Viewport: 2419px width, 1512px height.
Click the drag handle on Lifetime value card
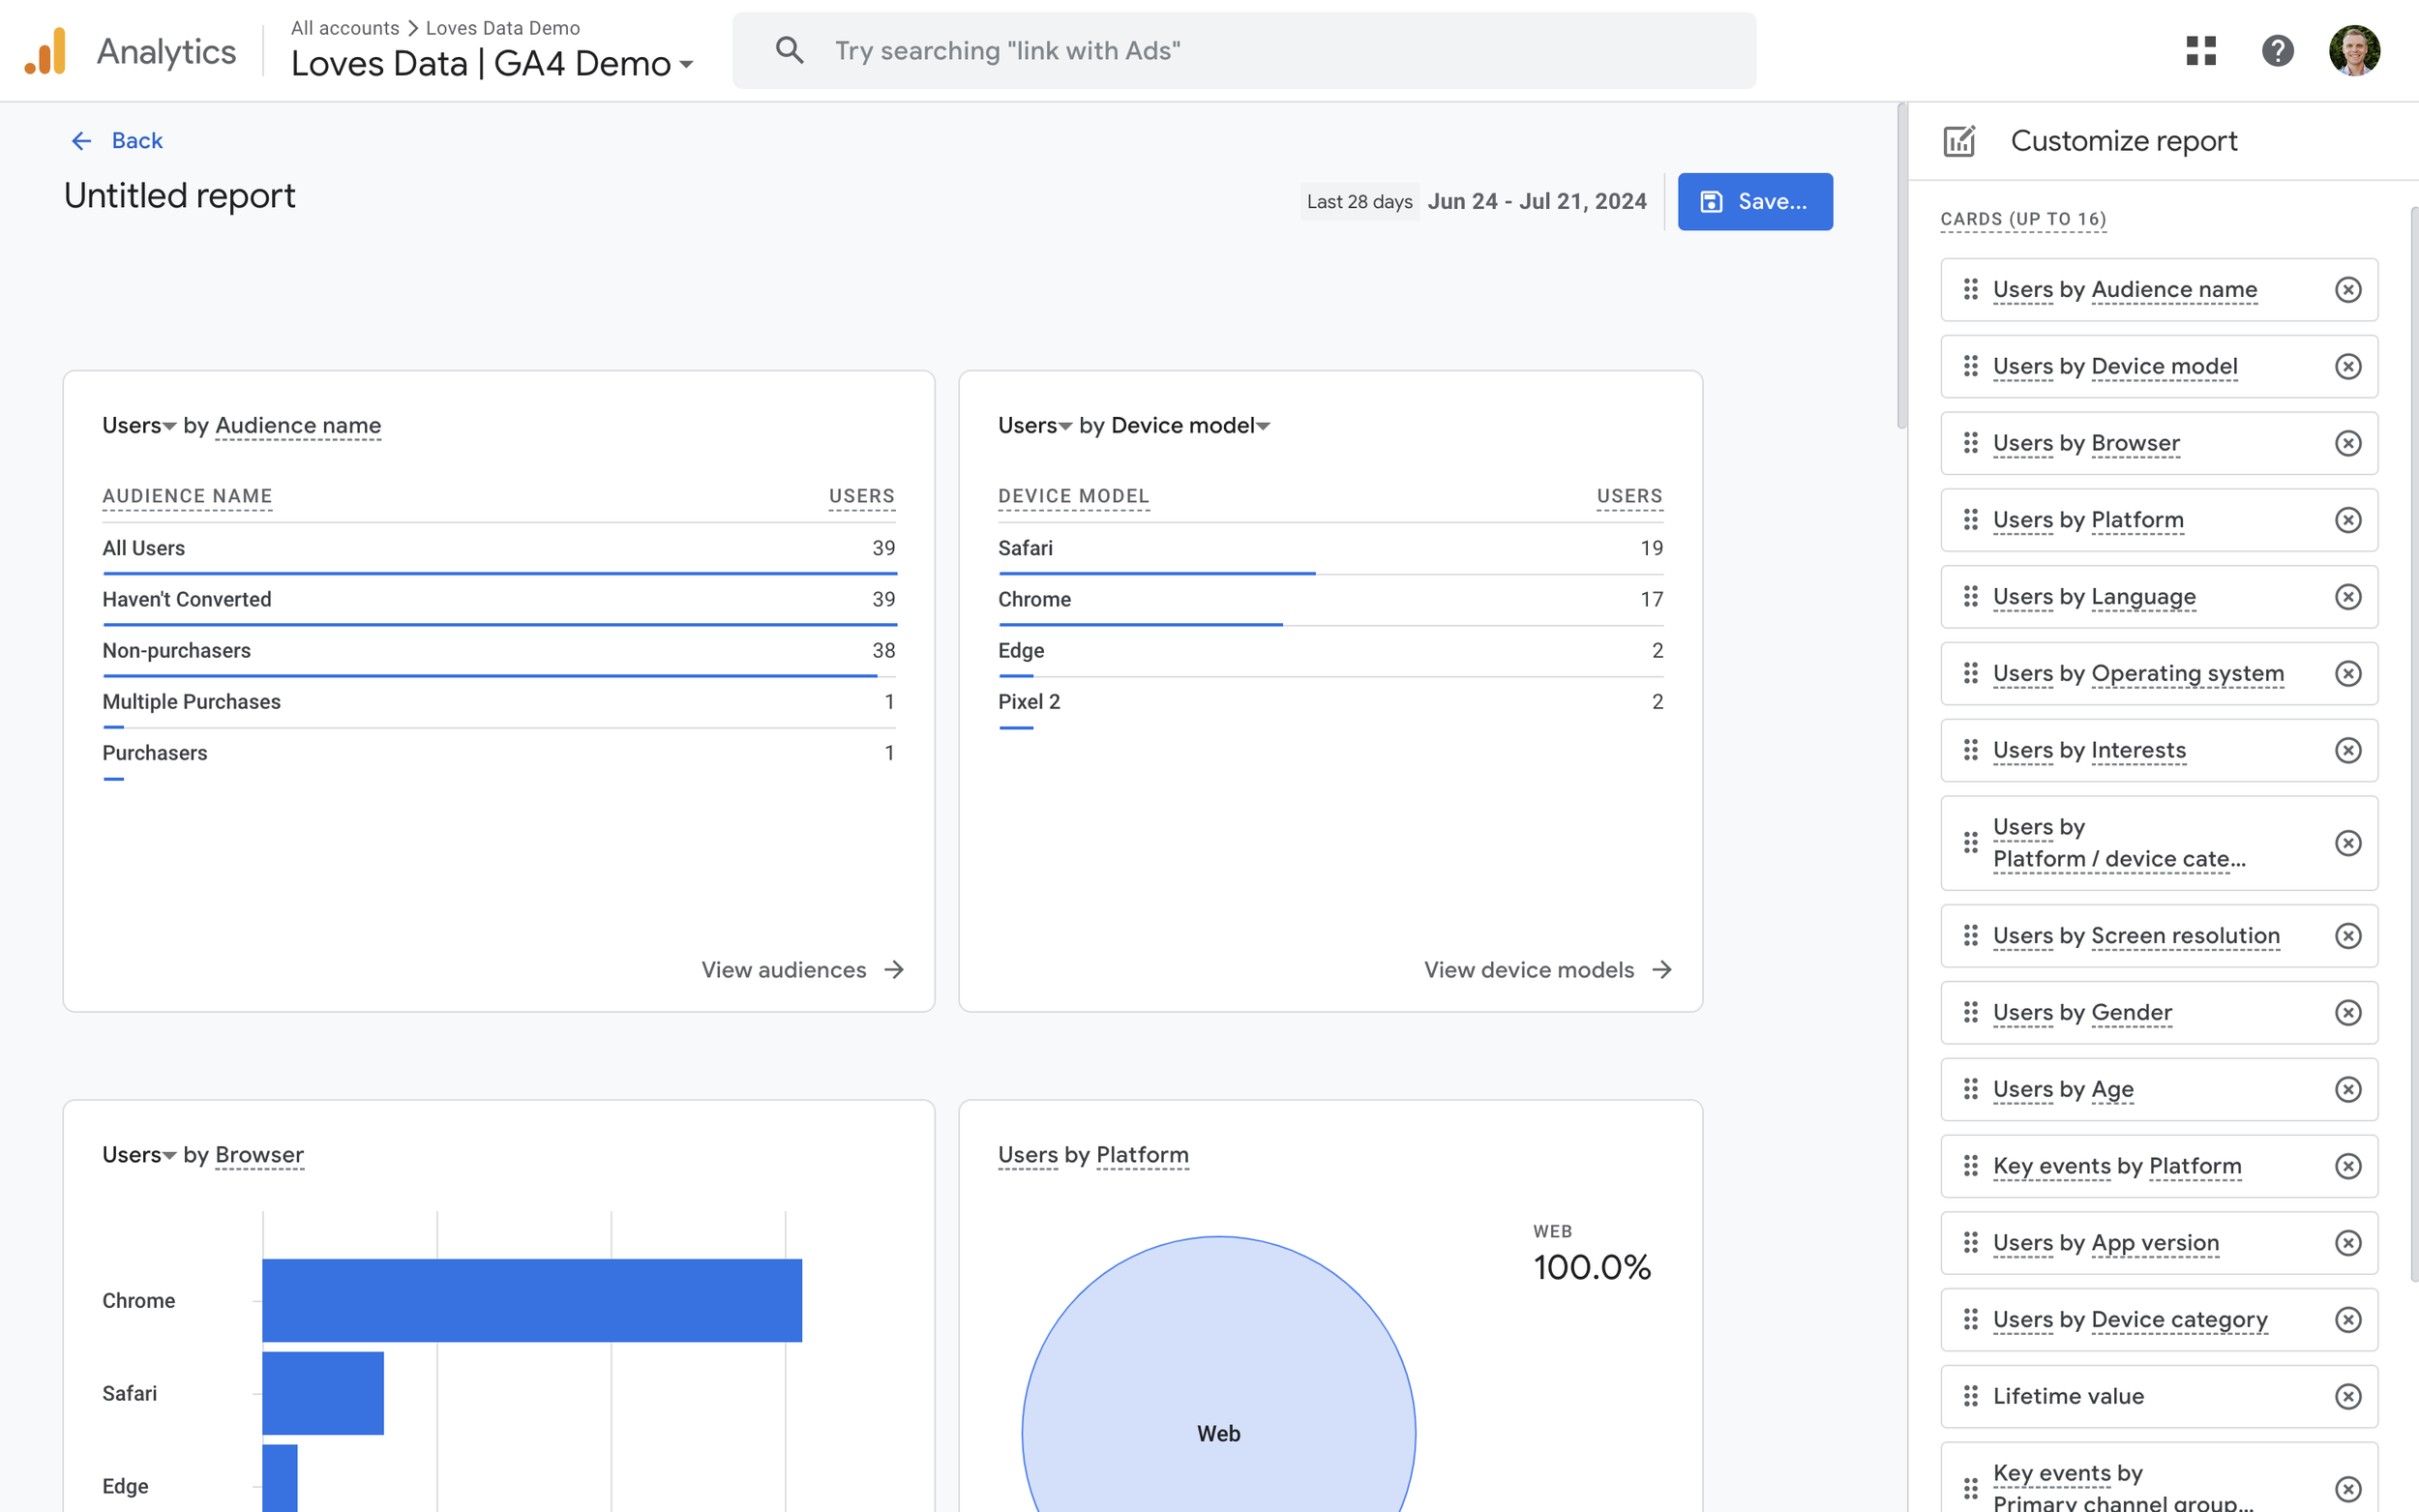click(x=1970, y=1396)
